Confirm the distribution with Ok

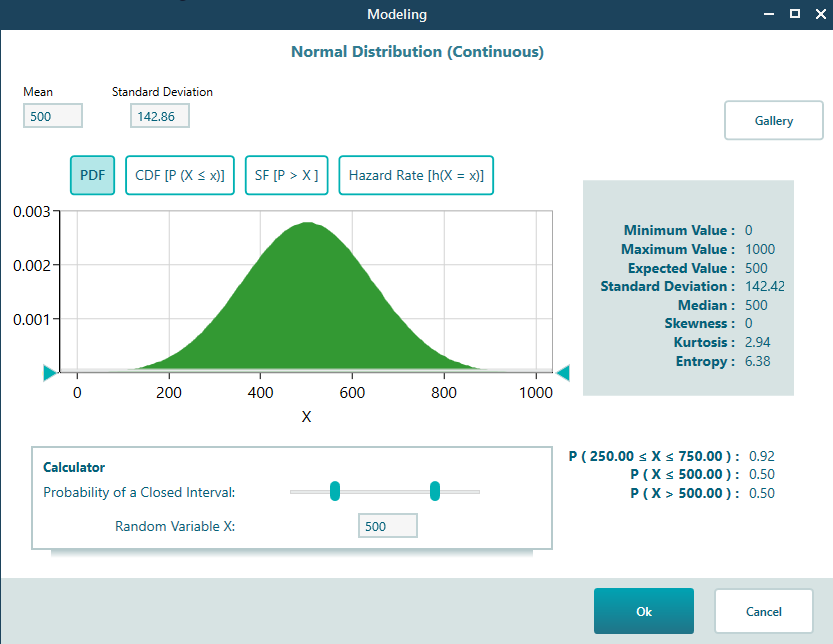(x=643, y=611)
